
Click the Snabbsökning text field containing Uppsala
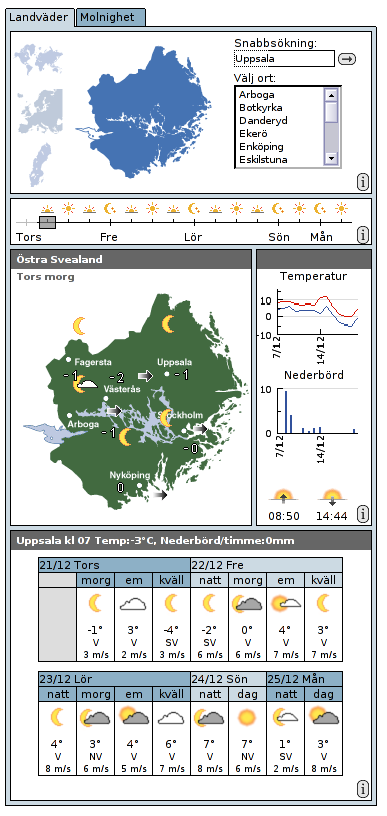[x=284, y=59]
